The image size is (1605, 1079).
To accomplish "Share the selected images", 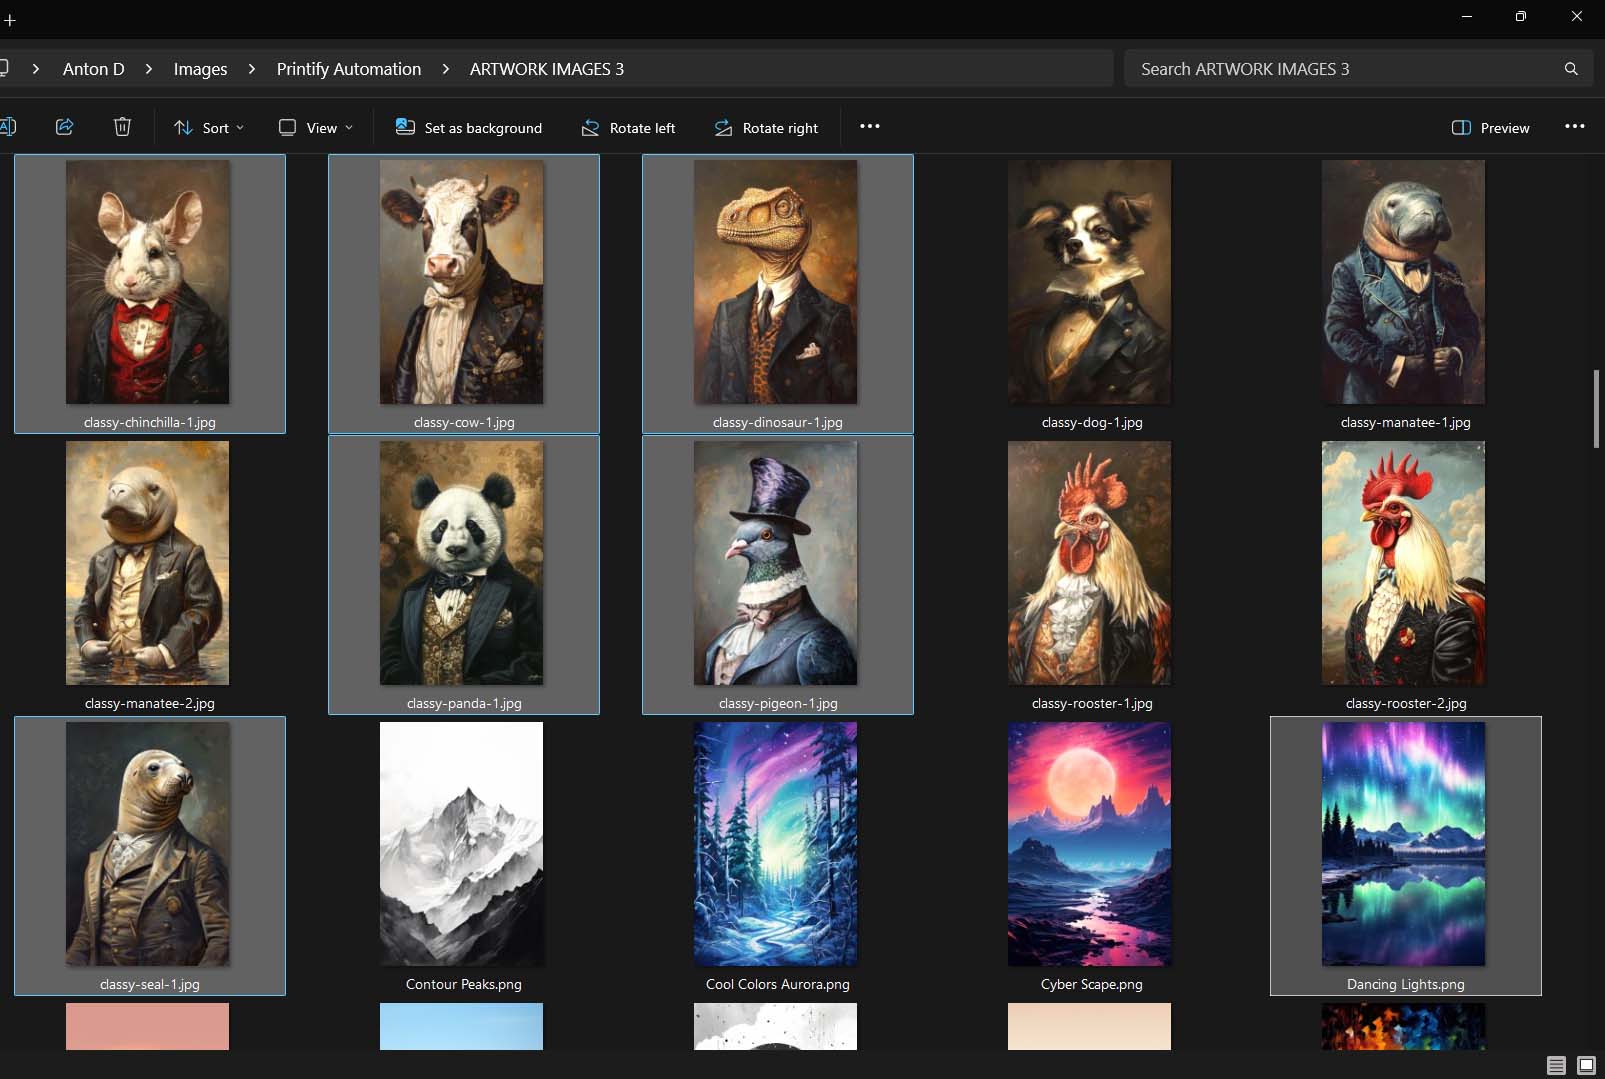I will coord(64,126).
